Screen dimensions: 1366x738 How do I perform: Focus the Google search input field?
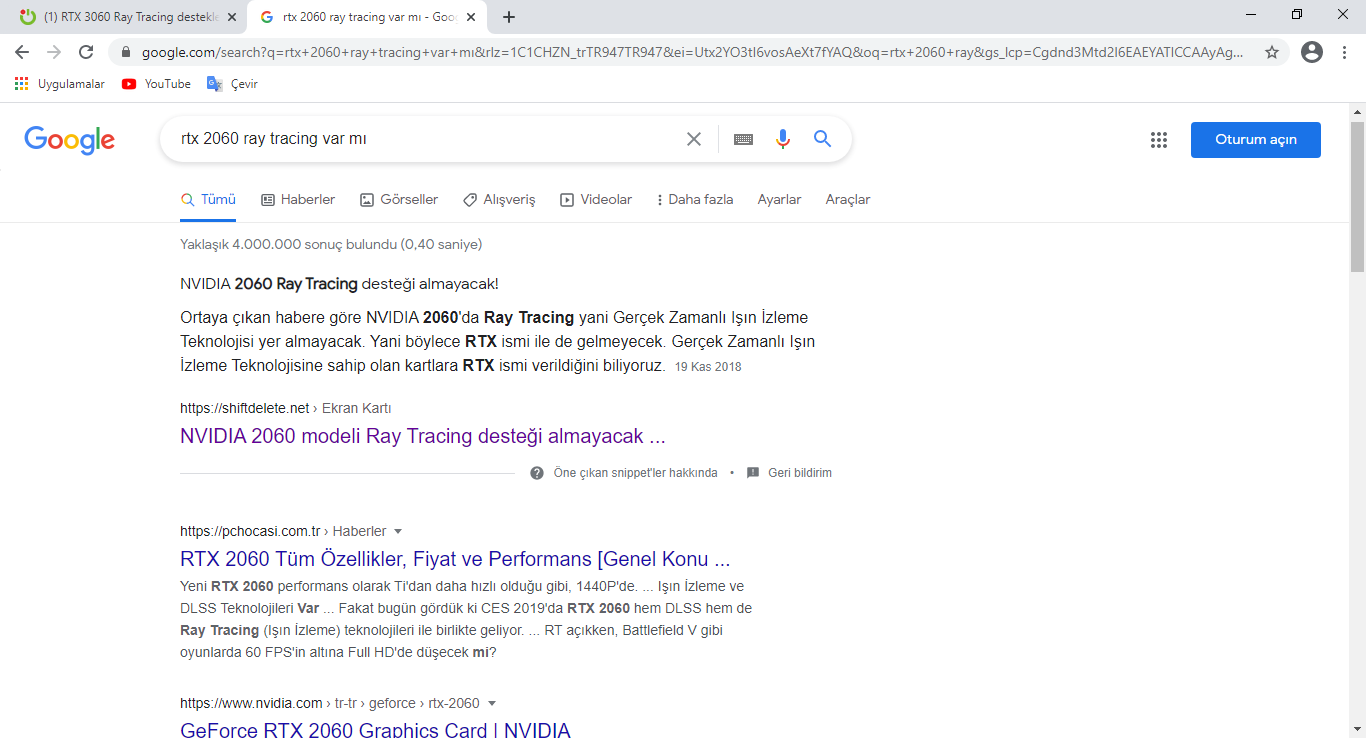tap(425, 139)
